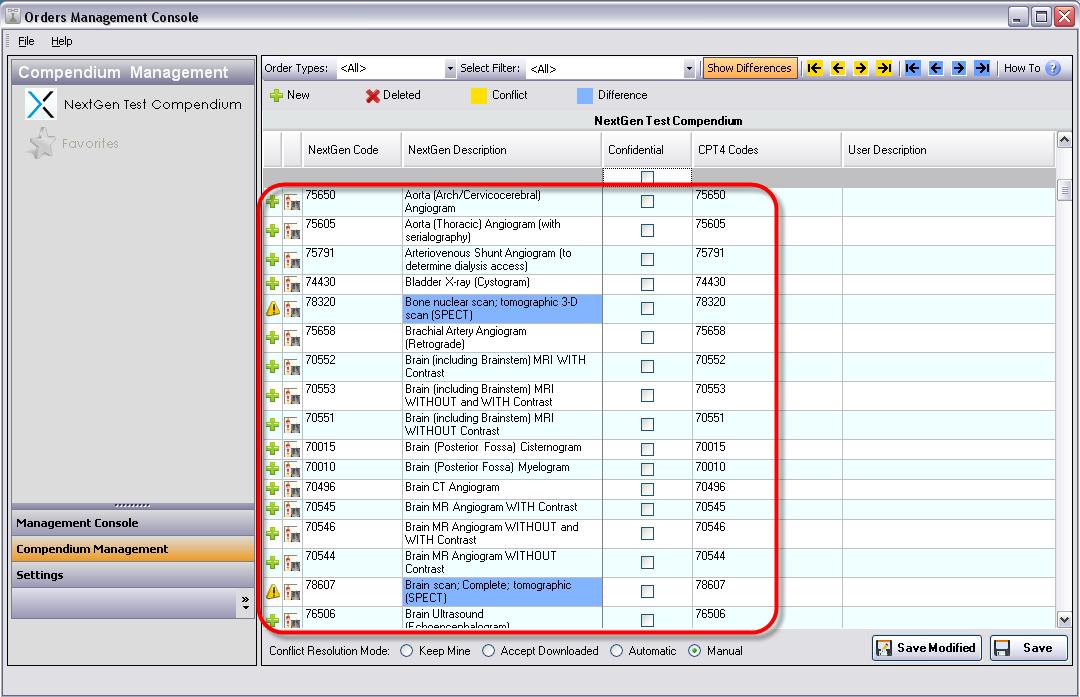1080x697 pixels.
Task: Click the How To label
Action: 1022,68
